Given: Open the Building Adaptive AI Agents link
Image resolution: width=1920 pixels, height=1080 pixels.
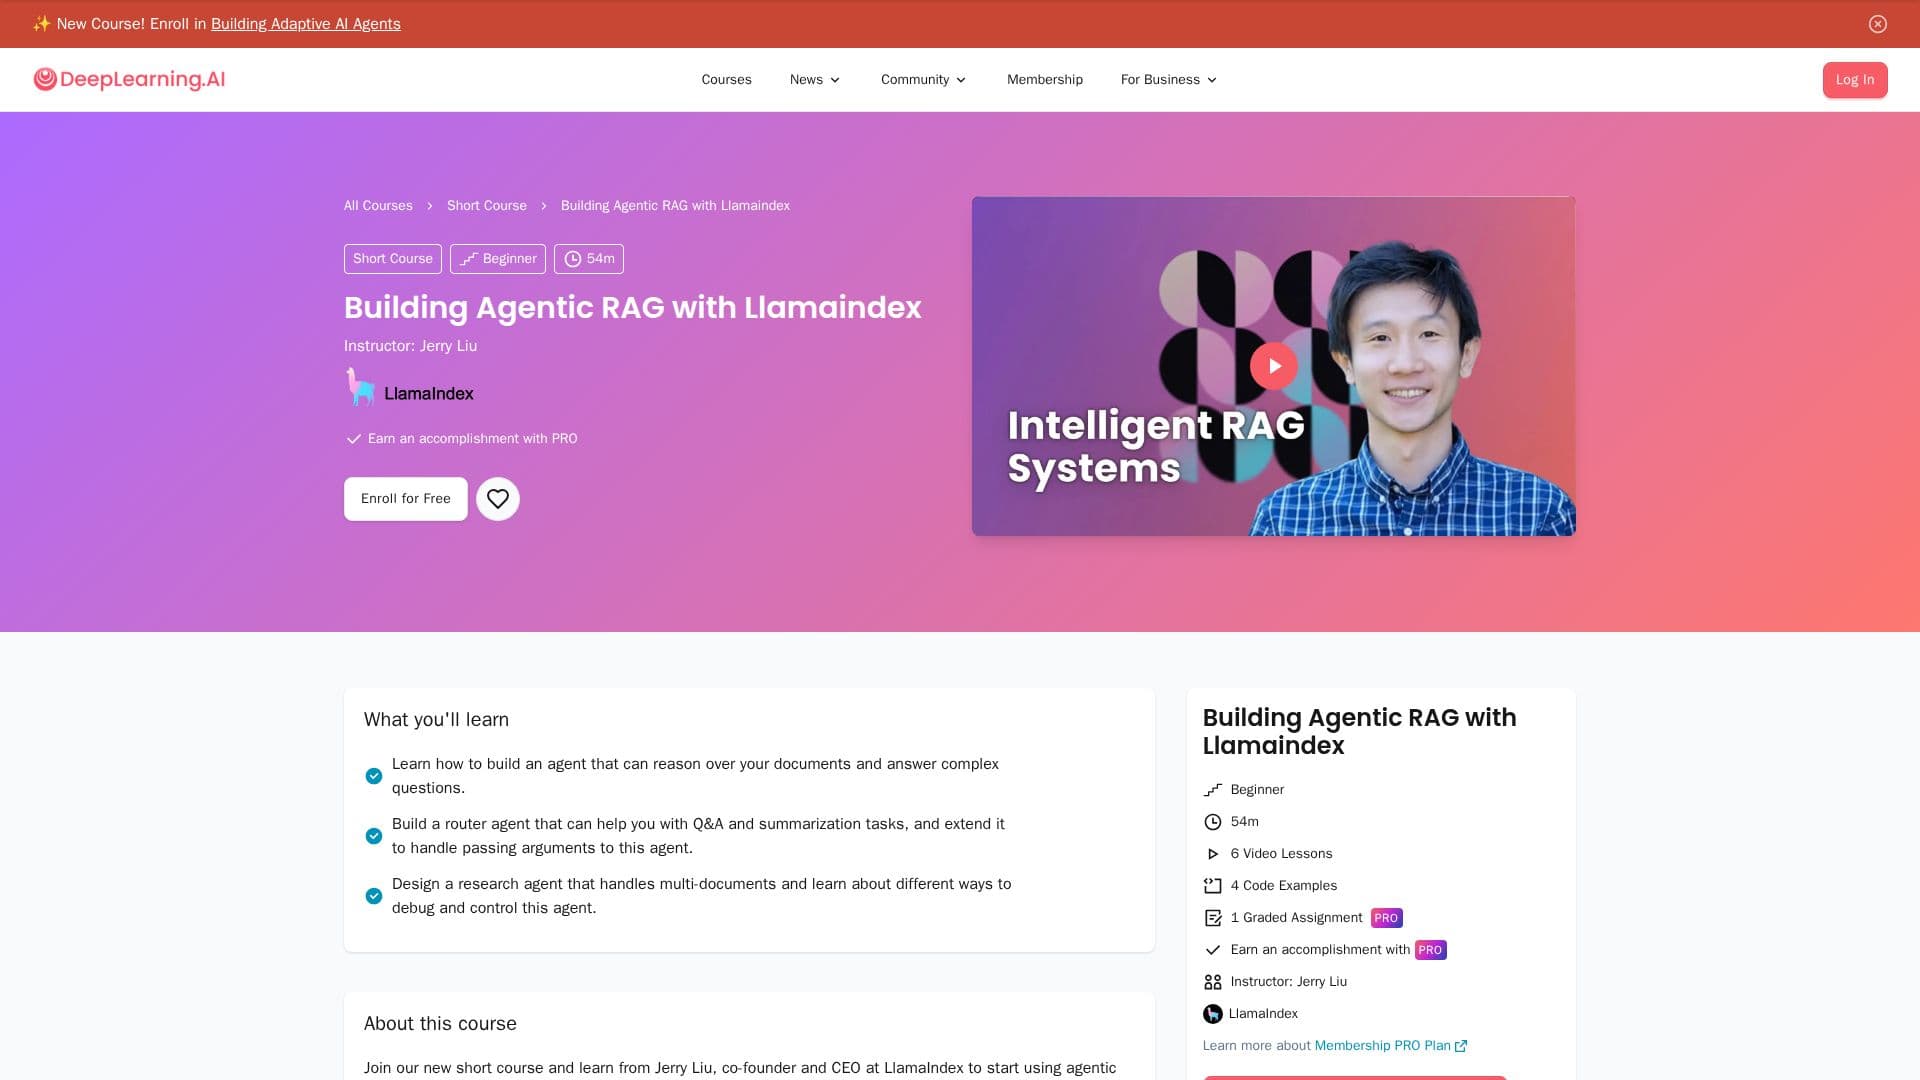Looking at the screenshot, I should [306, 24].
